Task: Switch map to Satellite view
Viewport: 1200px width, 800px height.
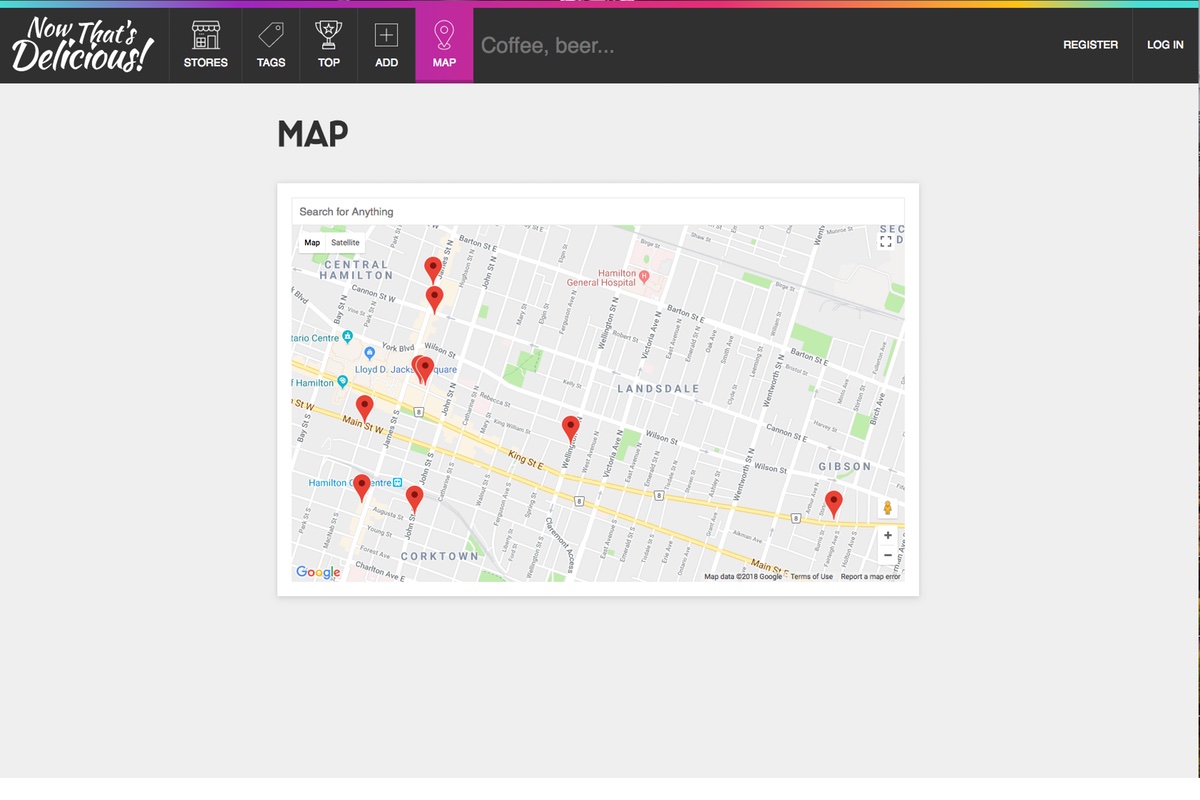Action: [345, 243]
